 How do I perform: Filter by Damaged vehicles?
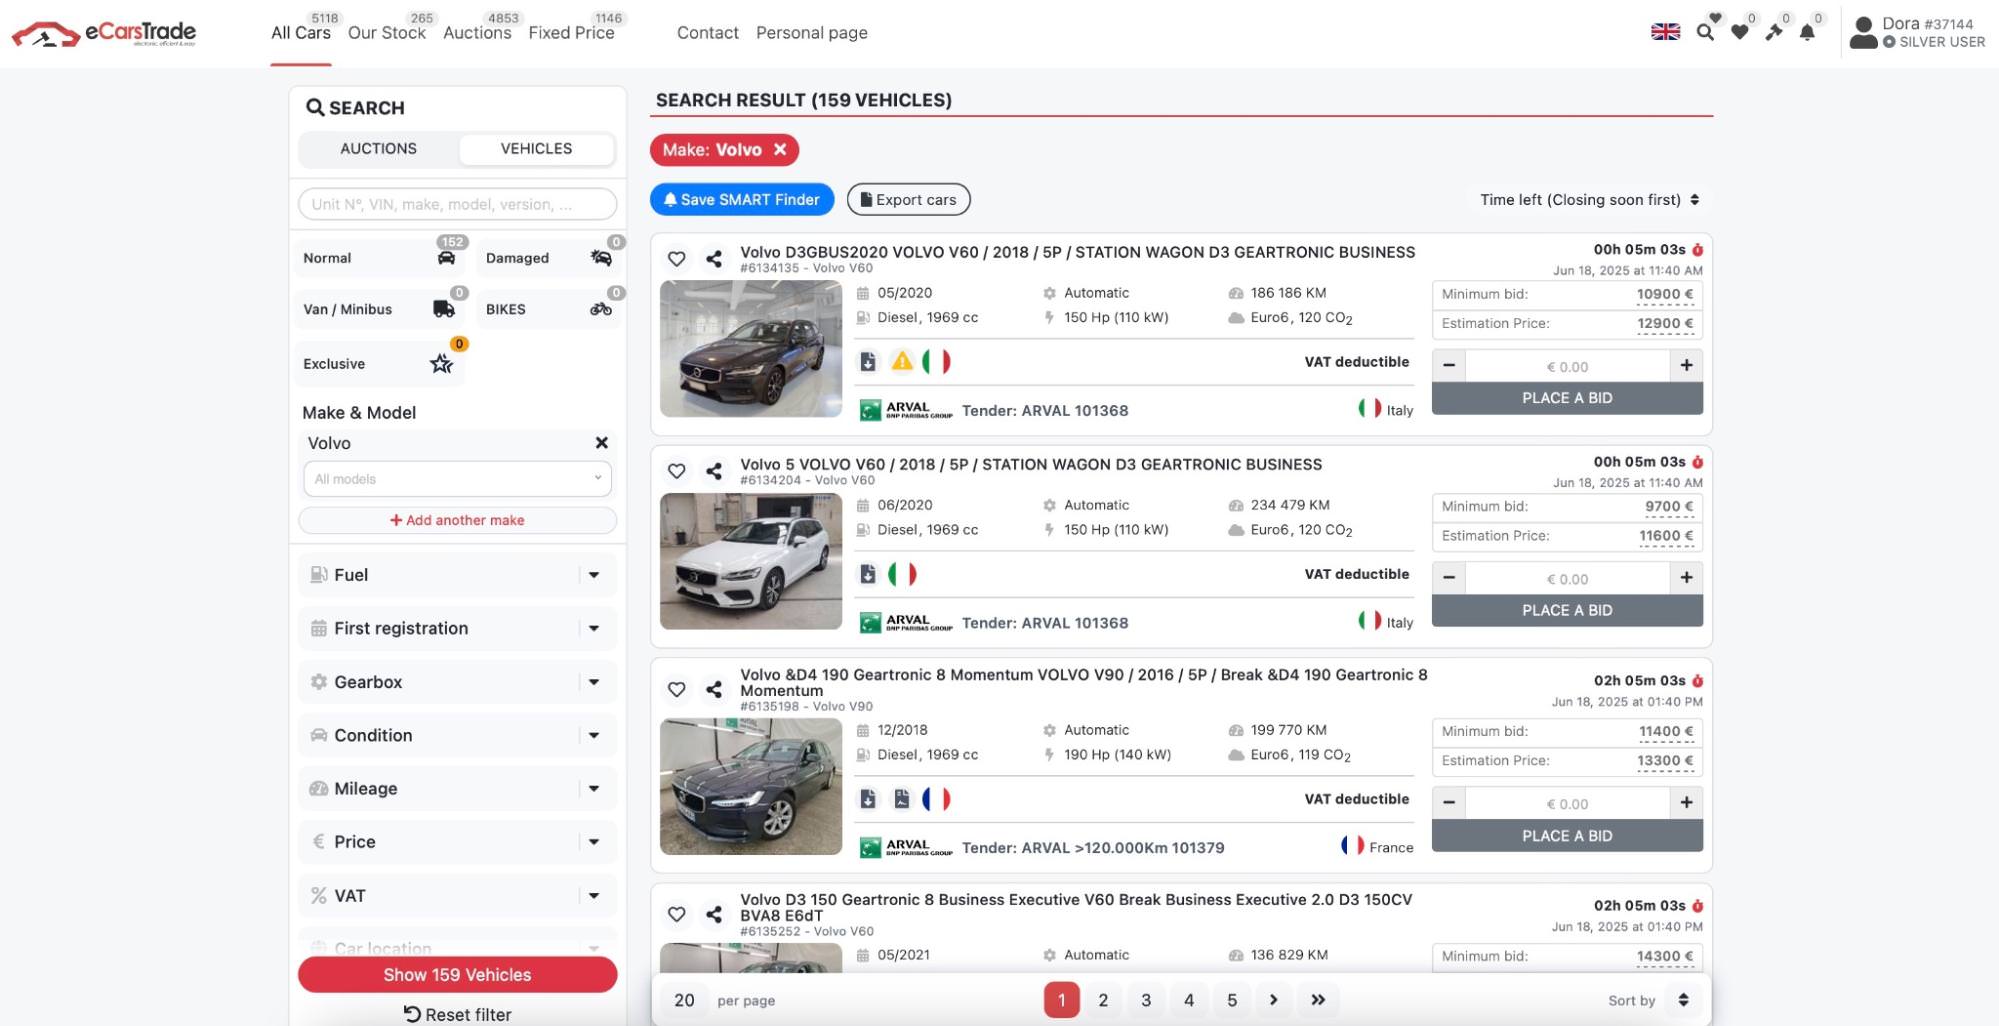(549, 258)
